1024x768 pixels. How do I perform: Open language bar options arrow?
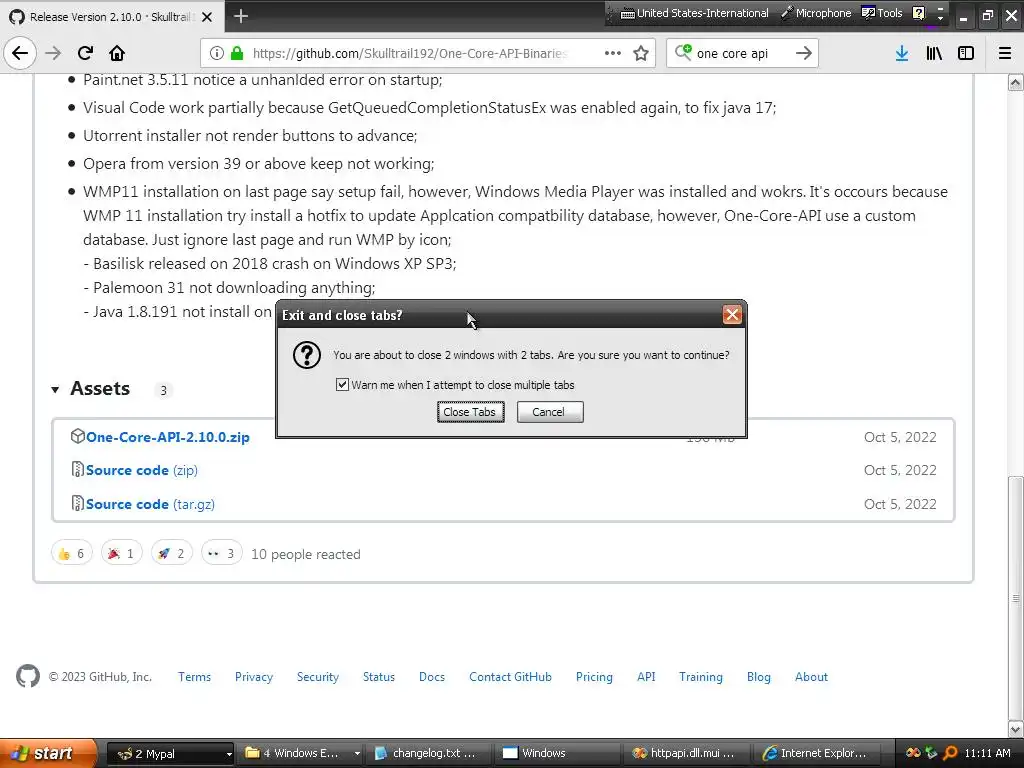point(940,18)
